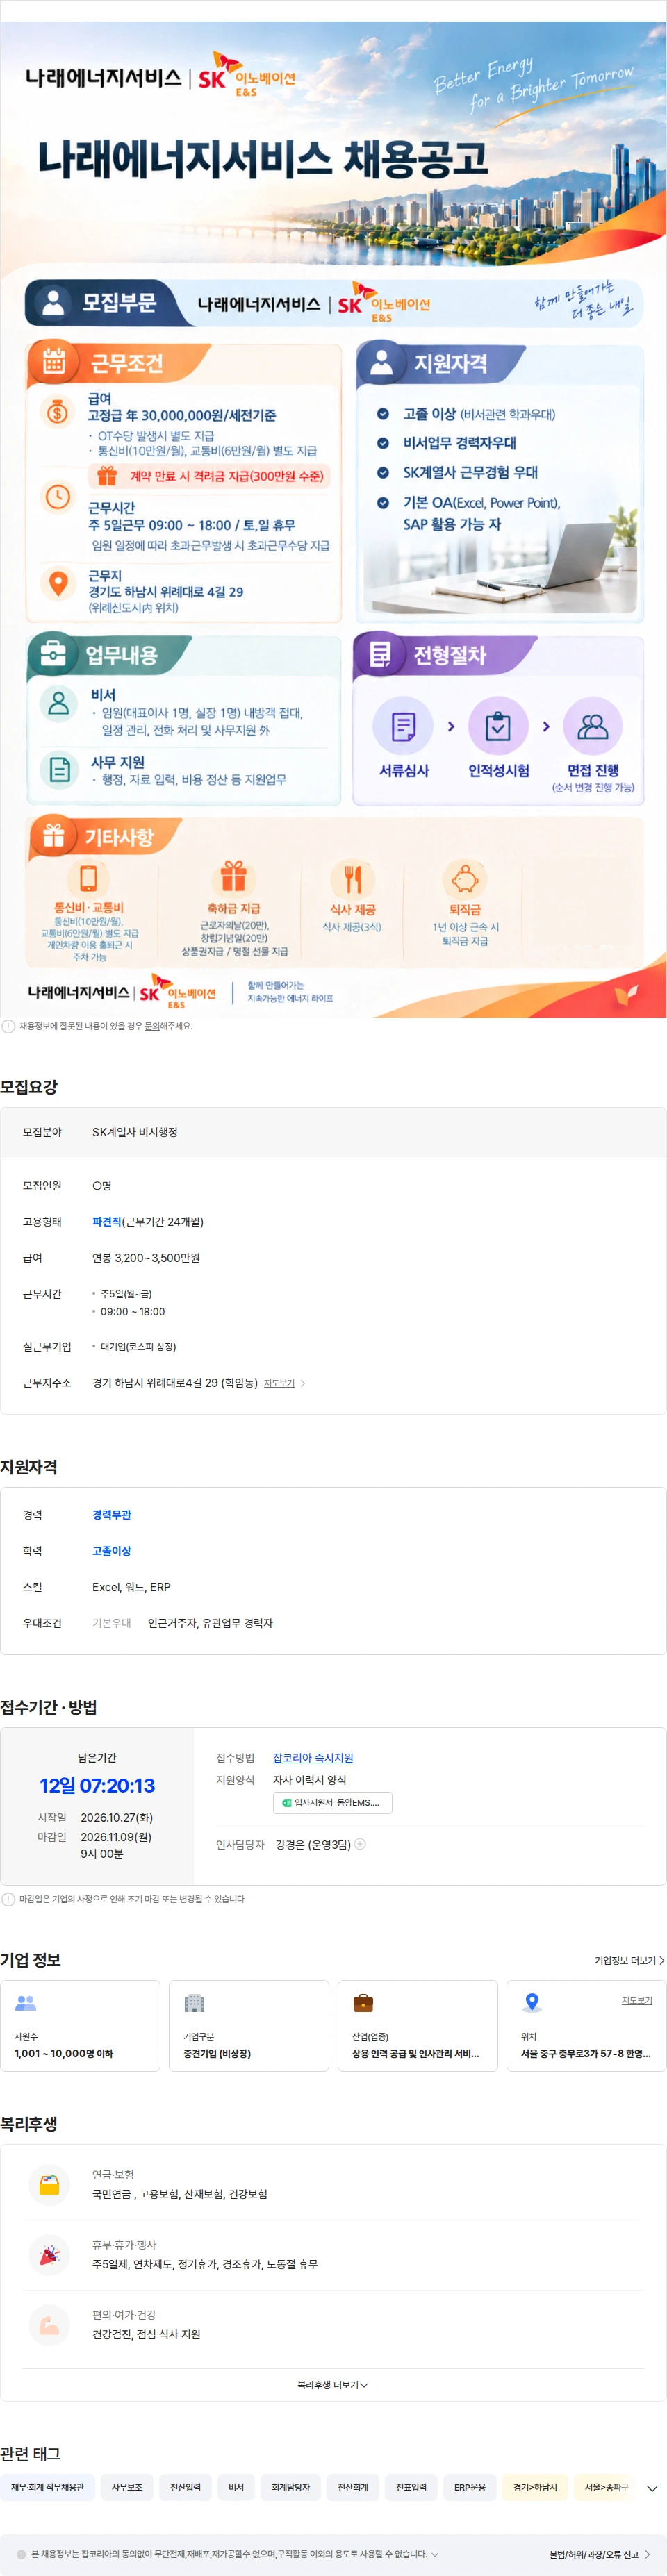This screenshot has height=2576, width=667.
Task: Click the fork and knife icon above 식사 제공
Action: click(x=352, y=879)
